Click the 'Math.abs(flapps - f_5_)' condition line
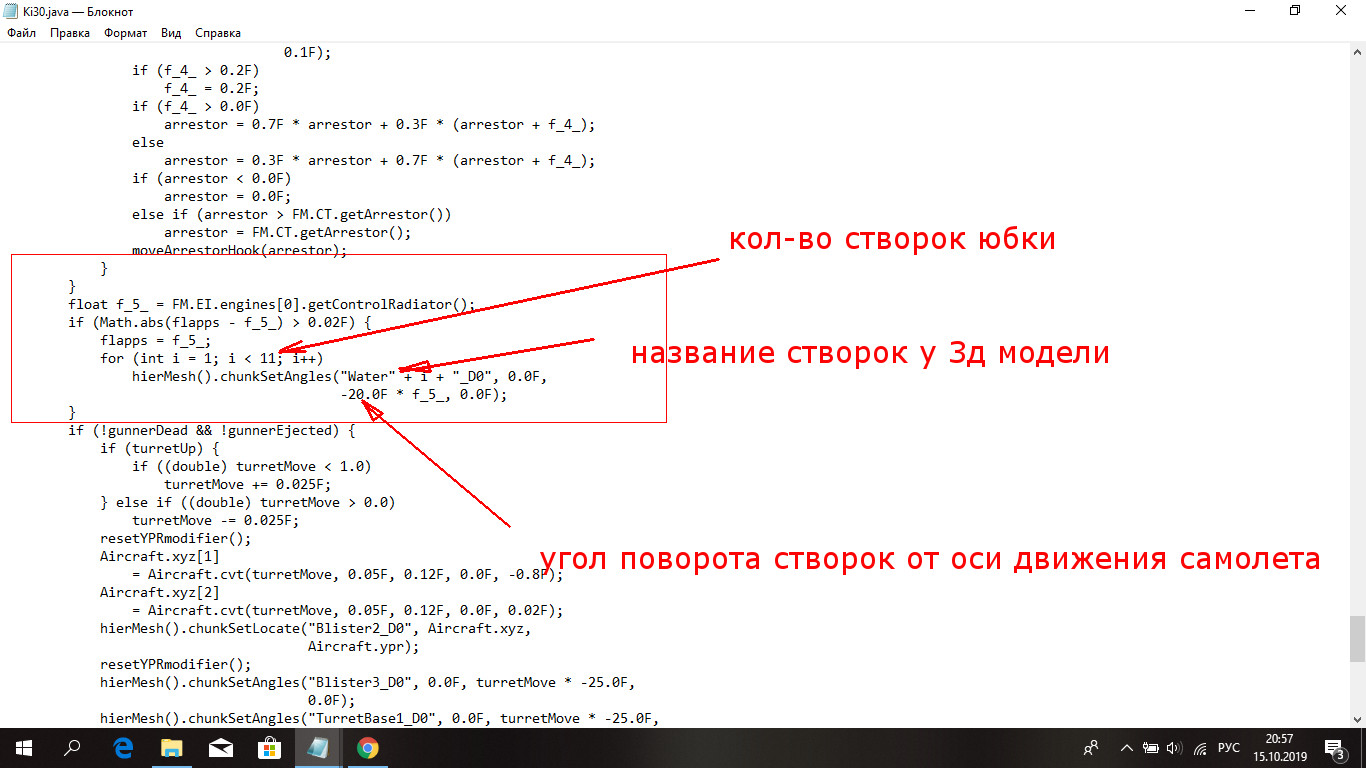1366x768 pixels. tap(220, 323)
